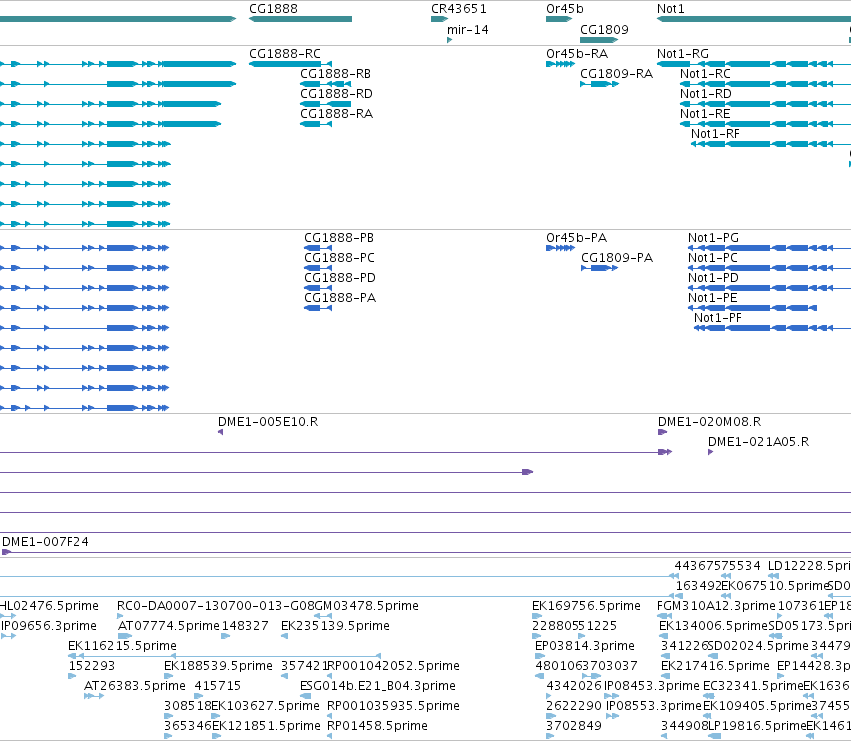Click the CG1809-RA transcript glyph
851x741 pixels.
[600, 84]
